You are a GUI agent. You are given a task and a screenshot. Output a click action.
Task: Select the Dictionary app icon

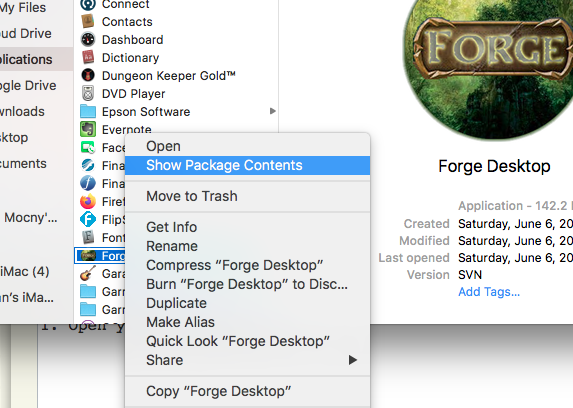(x=88, y=57)
